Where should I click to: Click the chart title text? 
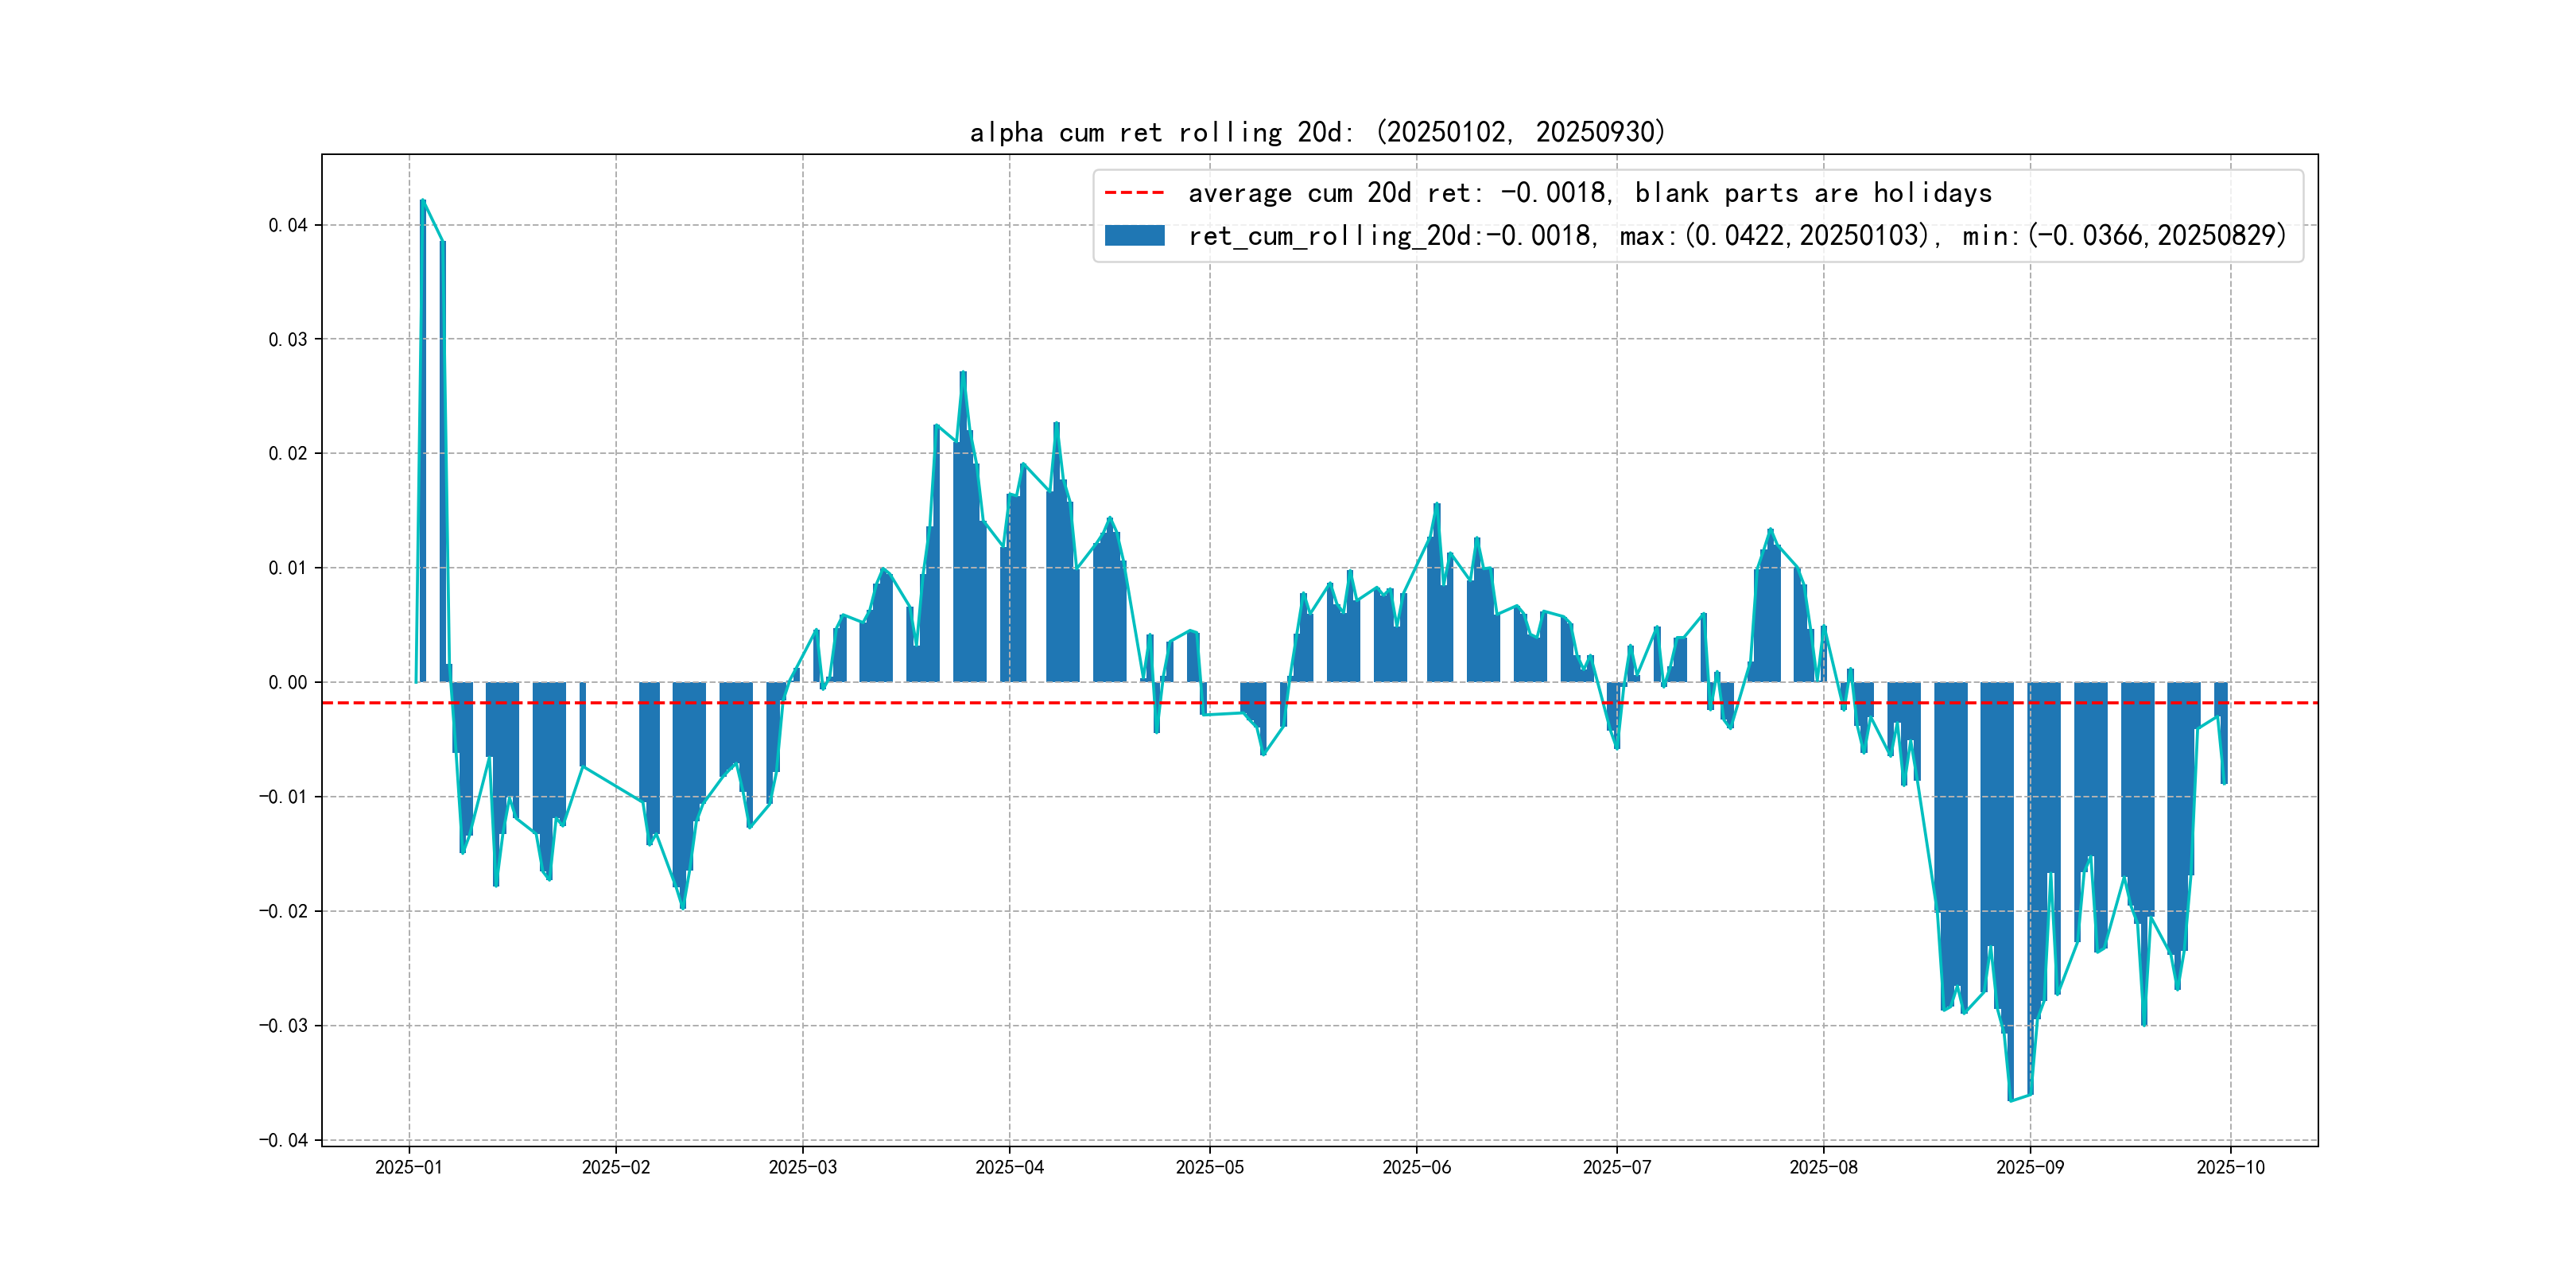point(1317,132)
